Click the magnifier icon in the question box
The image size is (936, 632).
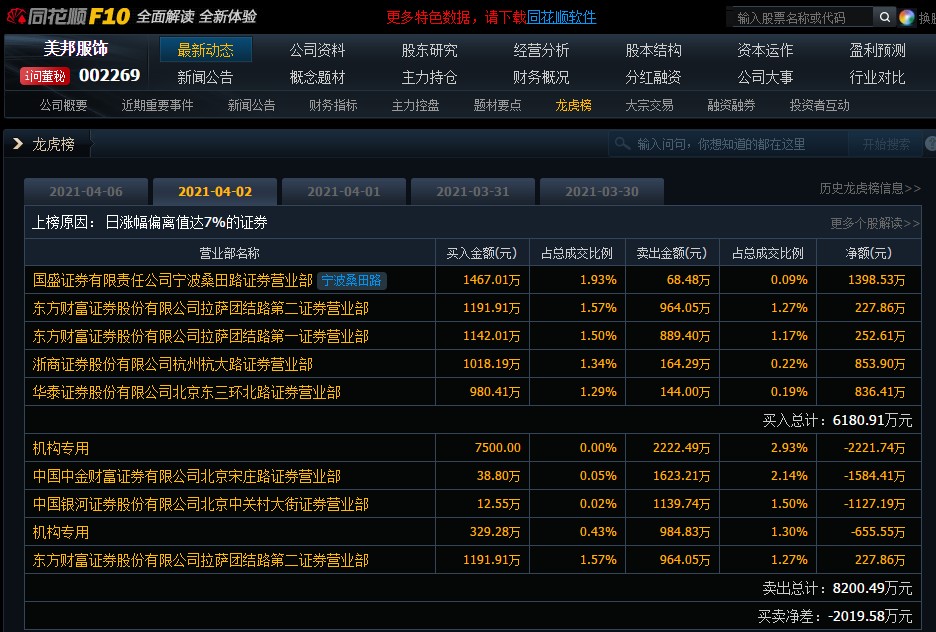(622, 144)
